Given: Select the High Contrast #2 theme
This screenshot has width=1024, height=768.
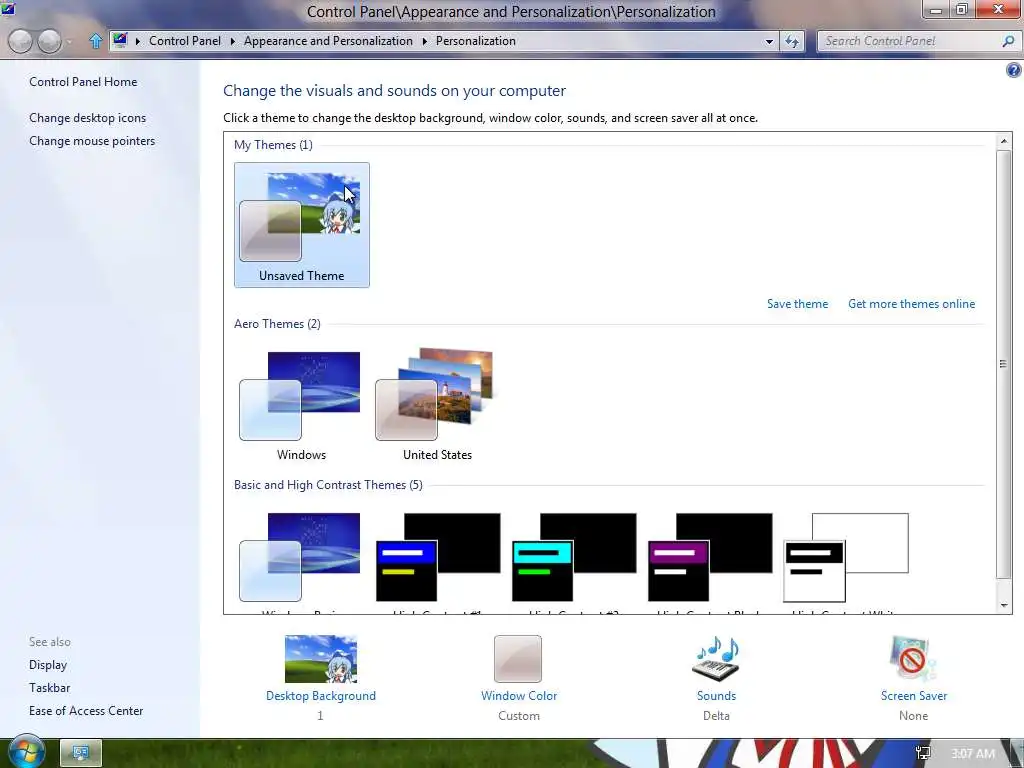Looking at the screenshot, I should (x=573, y=562).
